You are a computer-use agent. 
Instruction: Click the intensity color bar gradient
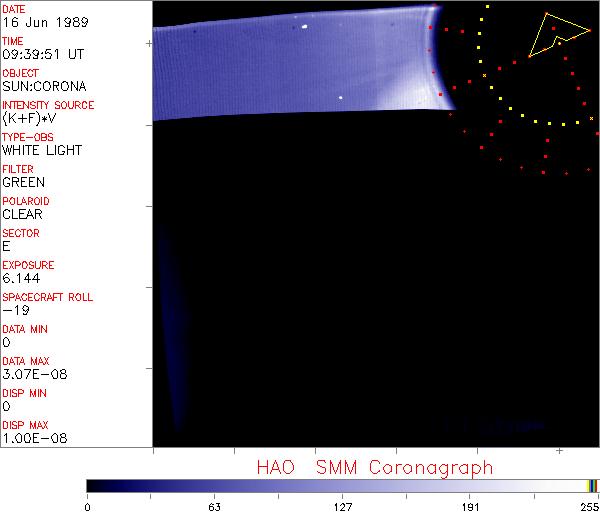coord(342,486)
